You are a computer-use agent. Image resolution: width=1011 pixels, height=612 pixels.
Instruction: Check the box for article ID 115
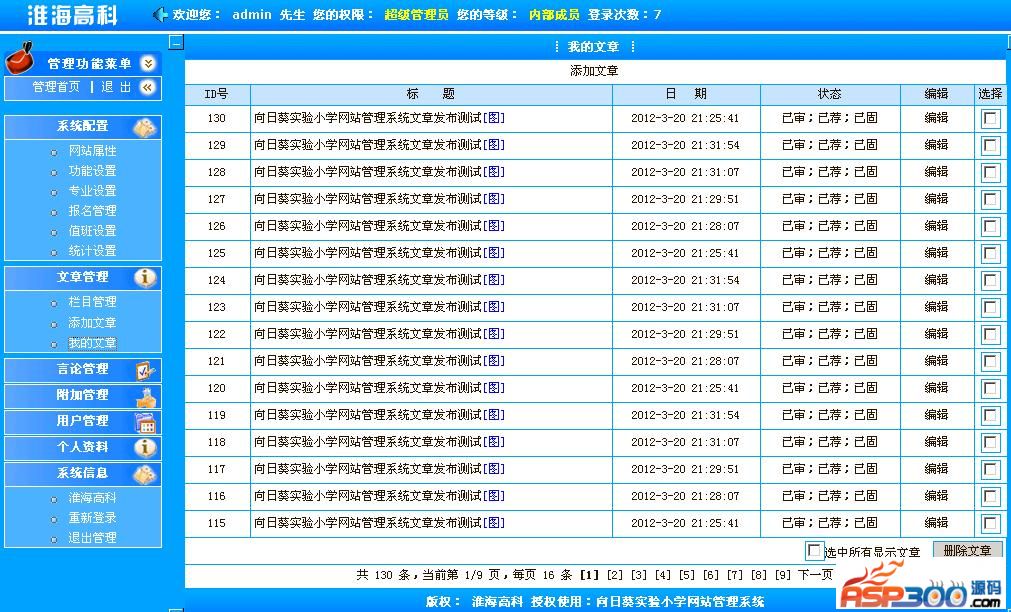click(990, 523)
